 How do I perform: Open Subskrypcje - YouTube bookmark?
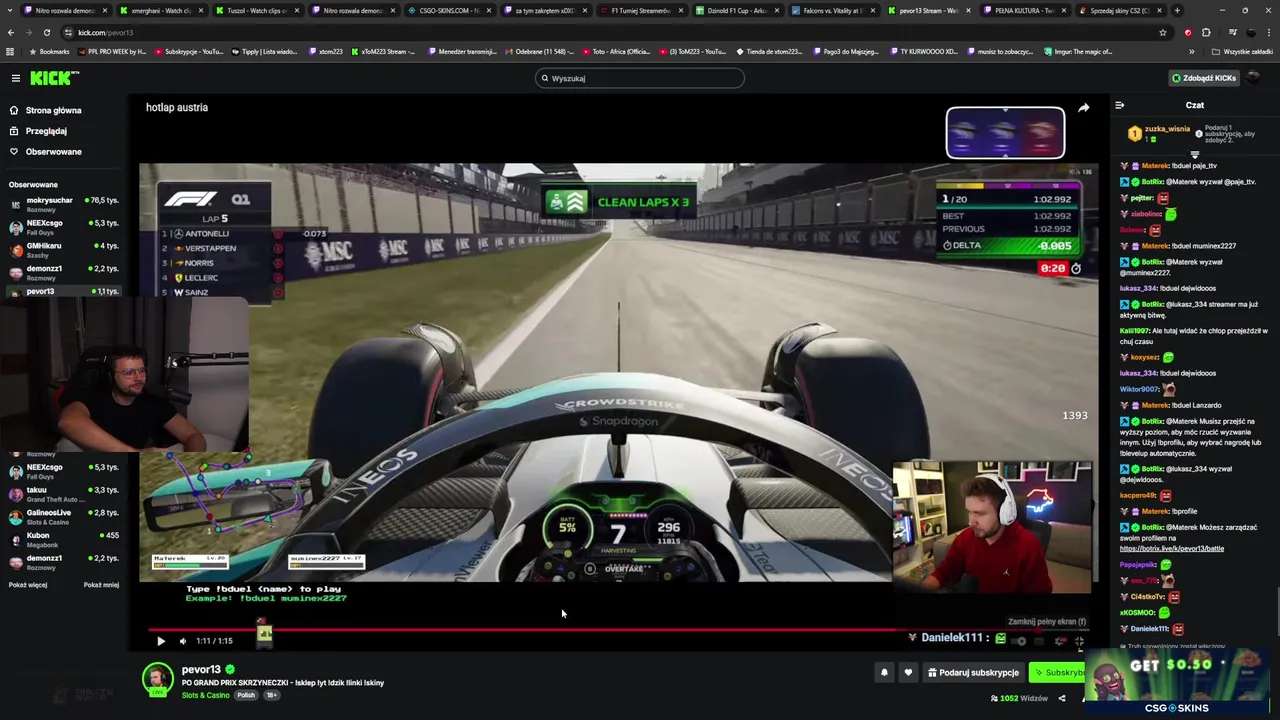[189, 51]
